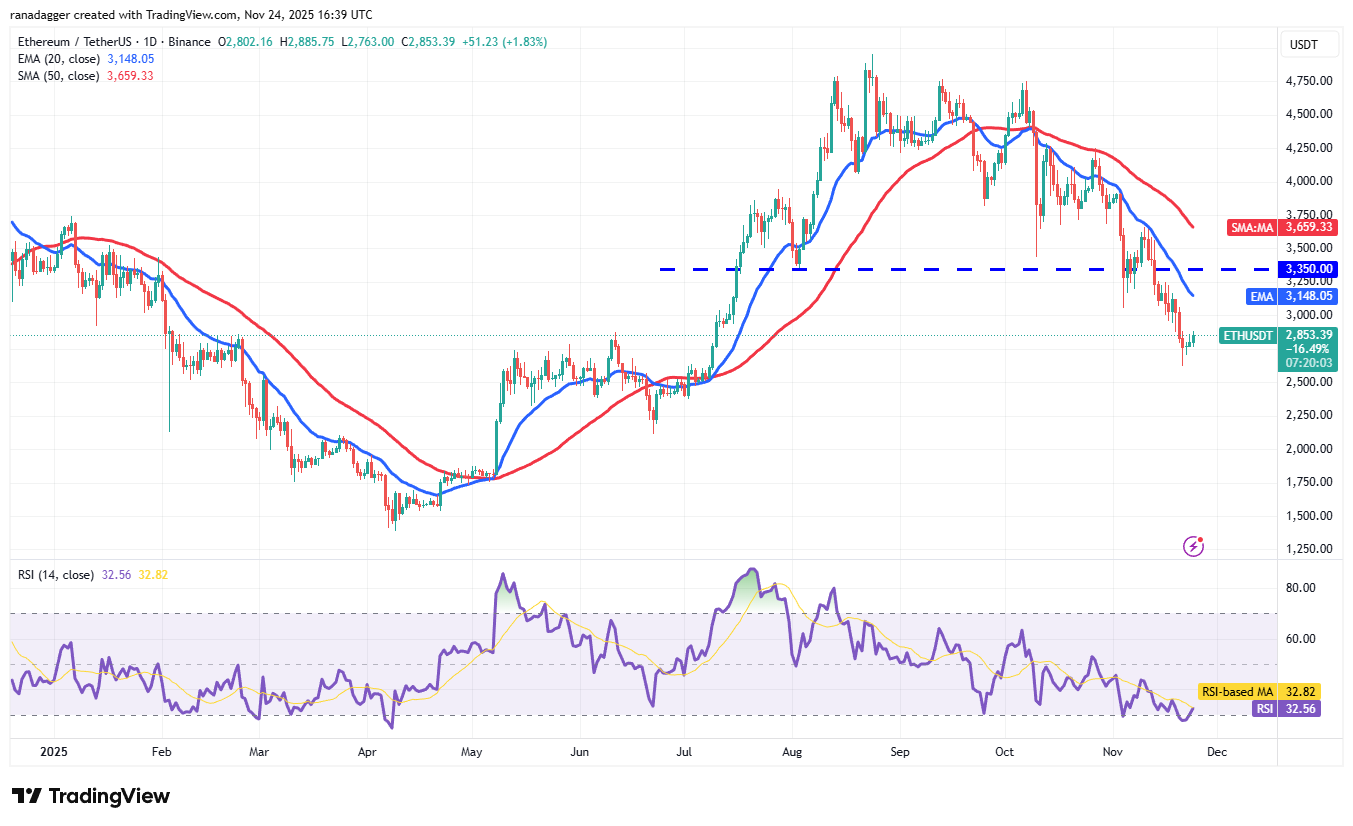
Task: Click the TradingView logo
Action: click(x=88, y=796)
